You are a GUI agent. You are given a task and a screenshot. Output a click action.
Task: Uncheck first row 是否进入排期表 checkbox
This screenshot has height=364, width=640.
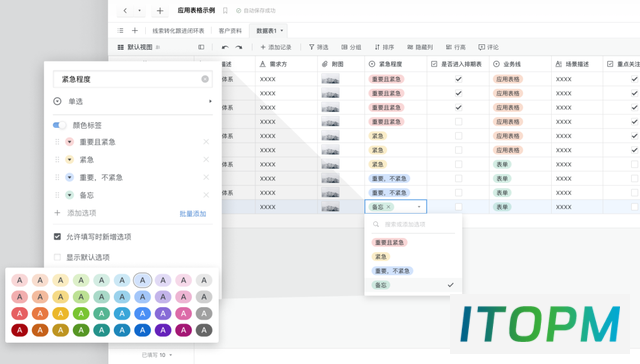(458, 79)
